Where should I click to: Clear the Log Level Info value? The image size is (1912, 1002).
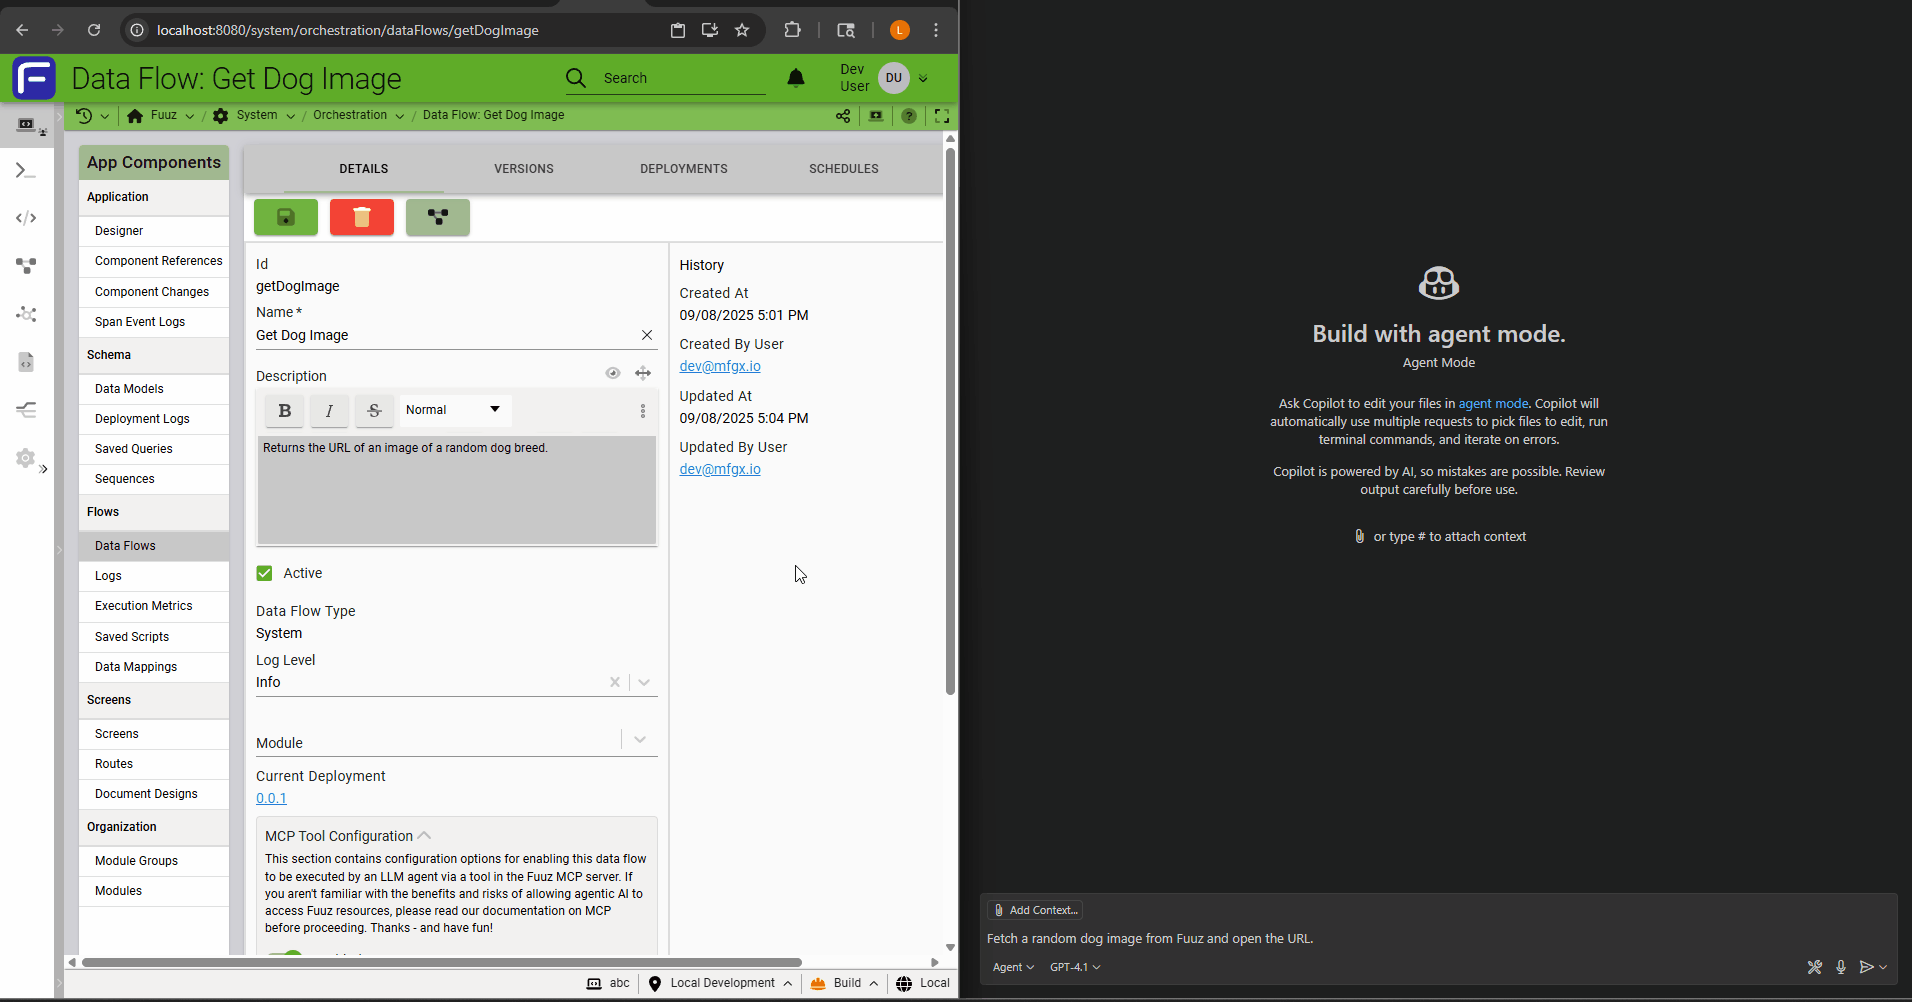click(615, 682)
